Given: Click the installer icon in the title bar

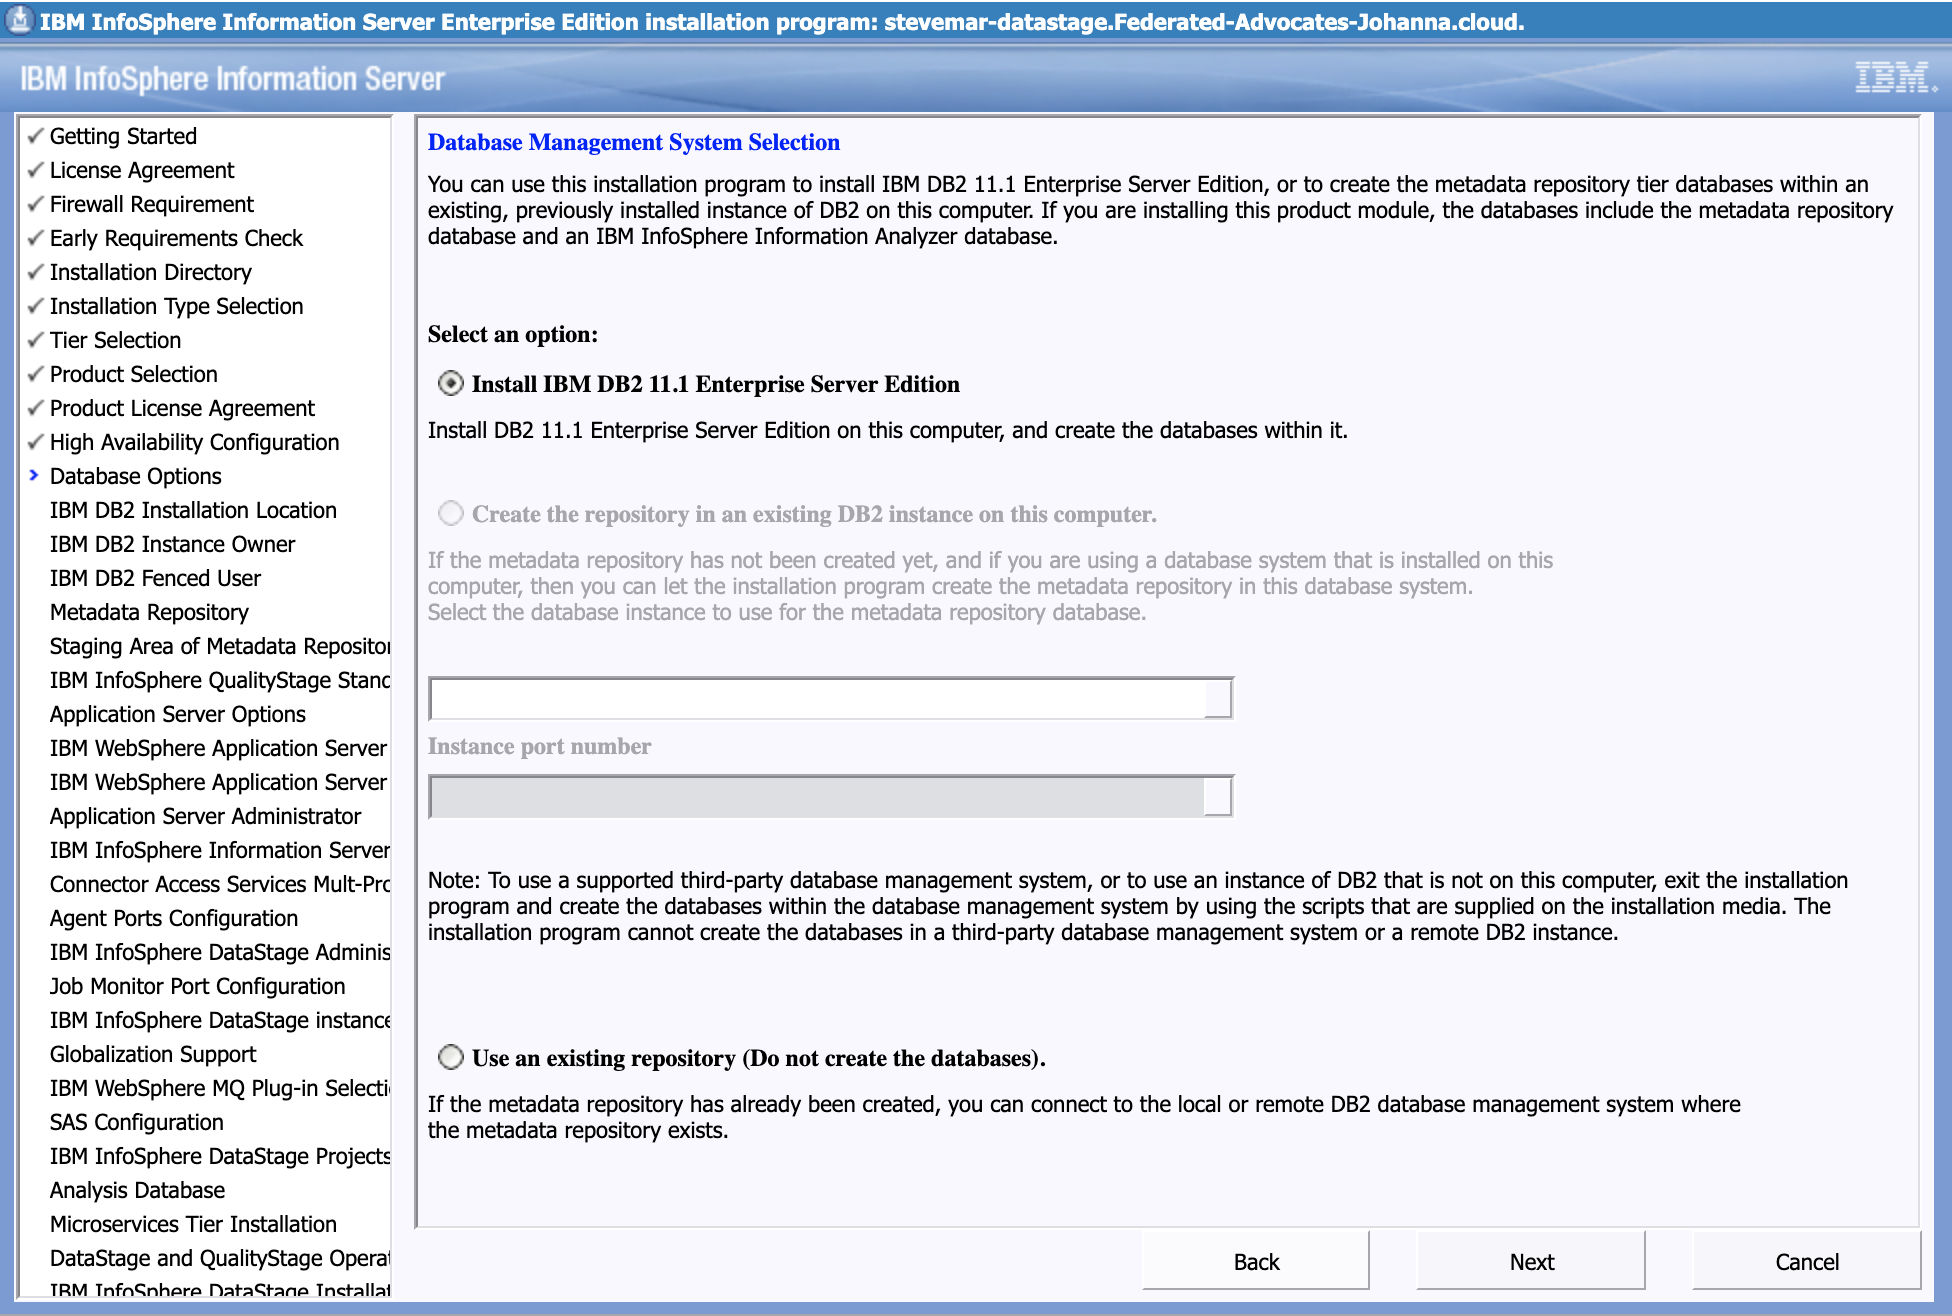Looking at the screenshot, I should (19, 20).
